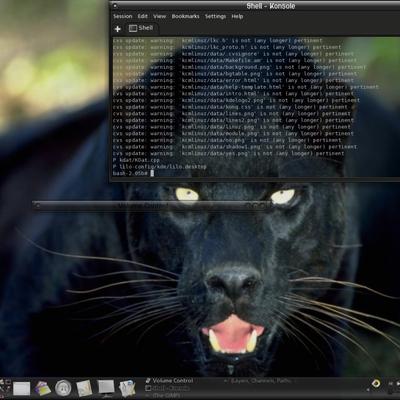Click the colorful cards icon in bottom panel

click(x=42, y=388)
